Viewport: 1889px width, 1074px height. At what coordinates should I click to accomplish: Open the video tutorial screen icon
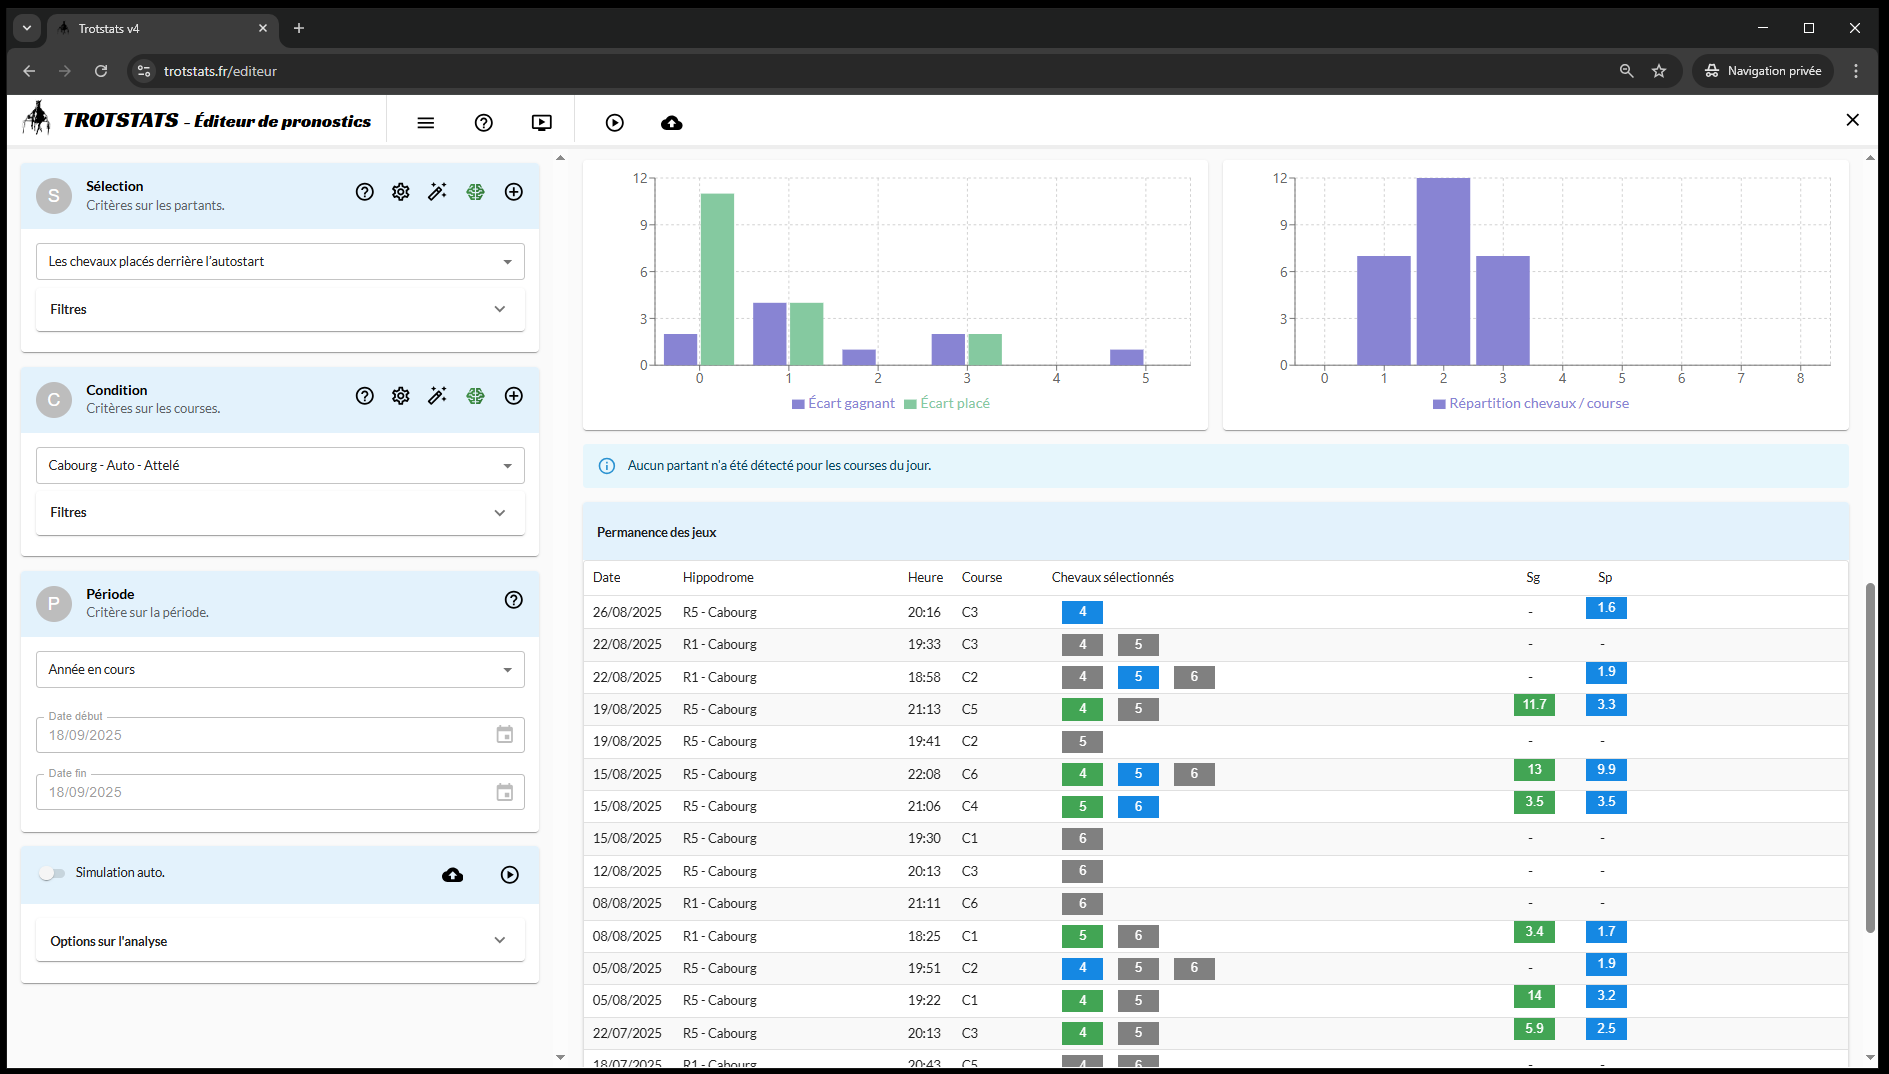pyautogui.click(x=541, y=123)
